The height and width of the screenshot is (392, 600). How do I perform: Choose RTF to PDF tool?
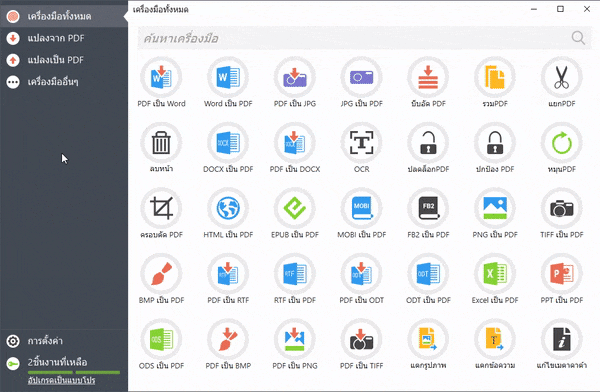pos(295,274)
